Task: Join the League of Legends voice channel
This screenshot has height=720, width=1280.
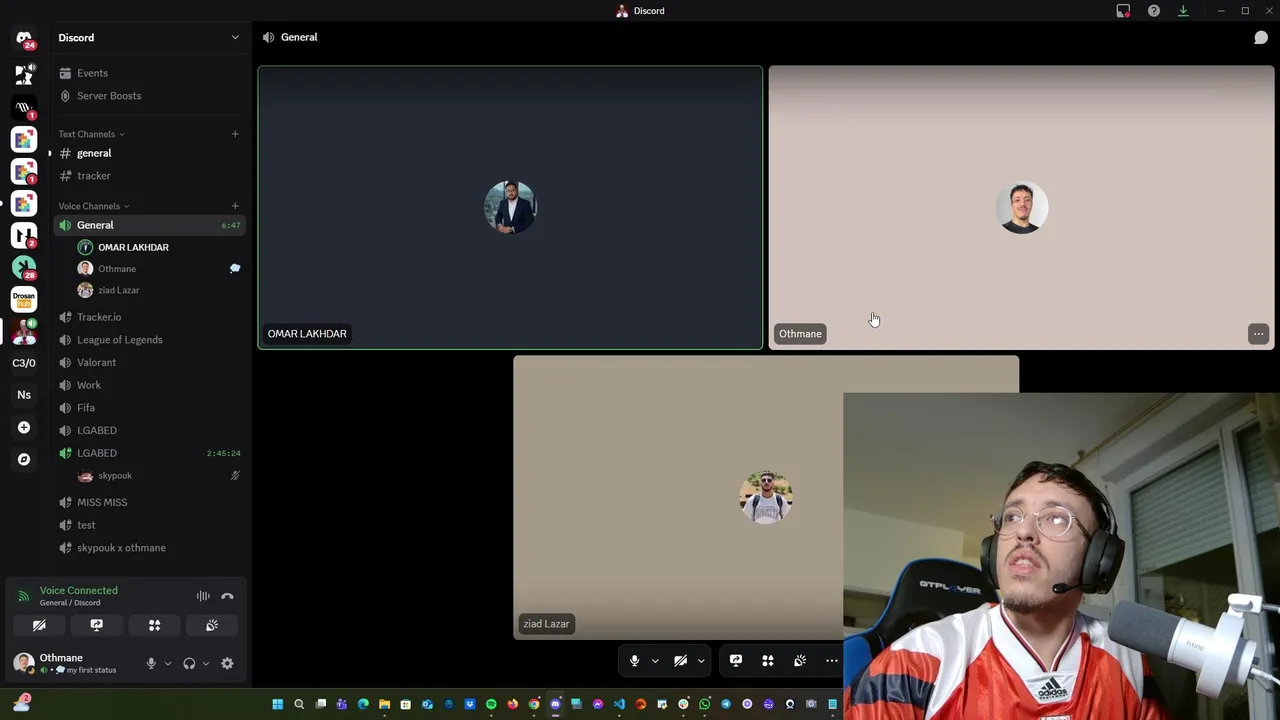Action: (149, 340)
